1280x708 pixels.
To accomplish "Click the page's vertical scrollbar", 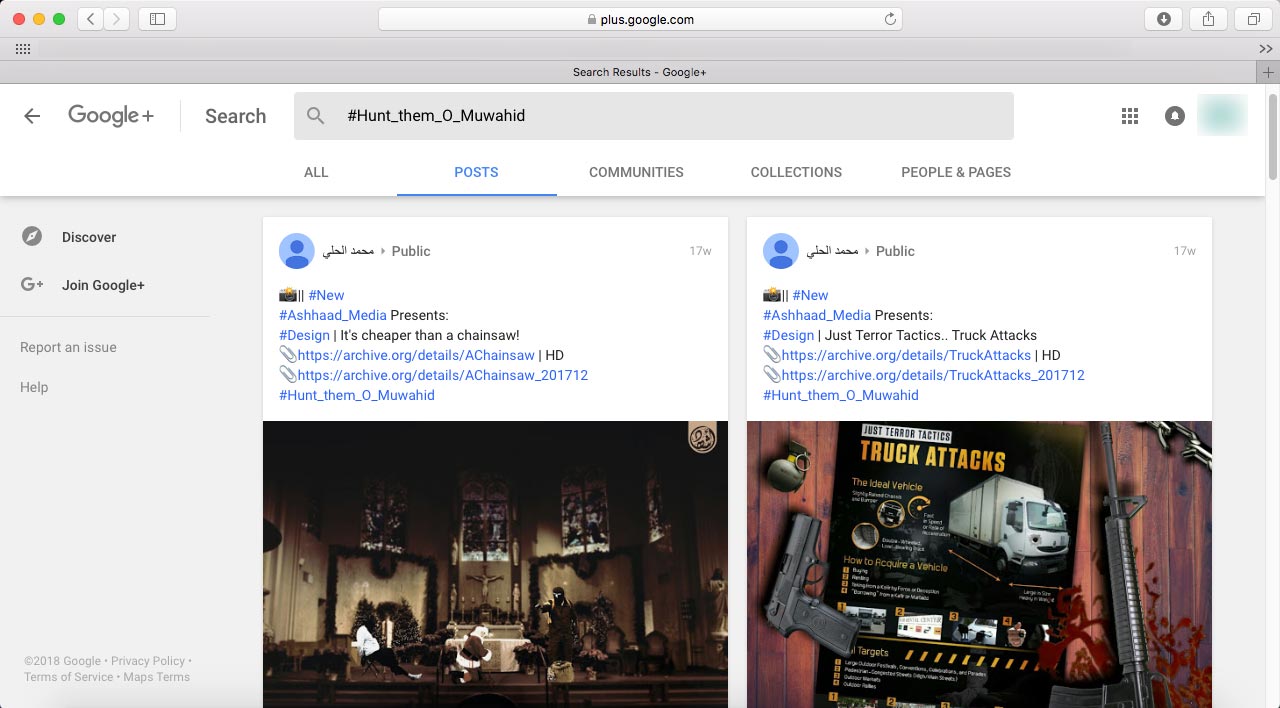I will (1272, 135).
